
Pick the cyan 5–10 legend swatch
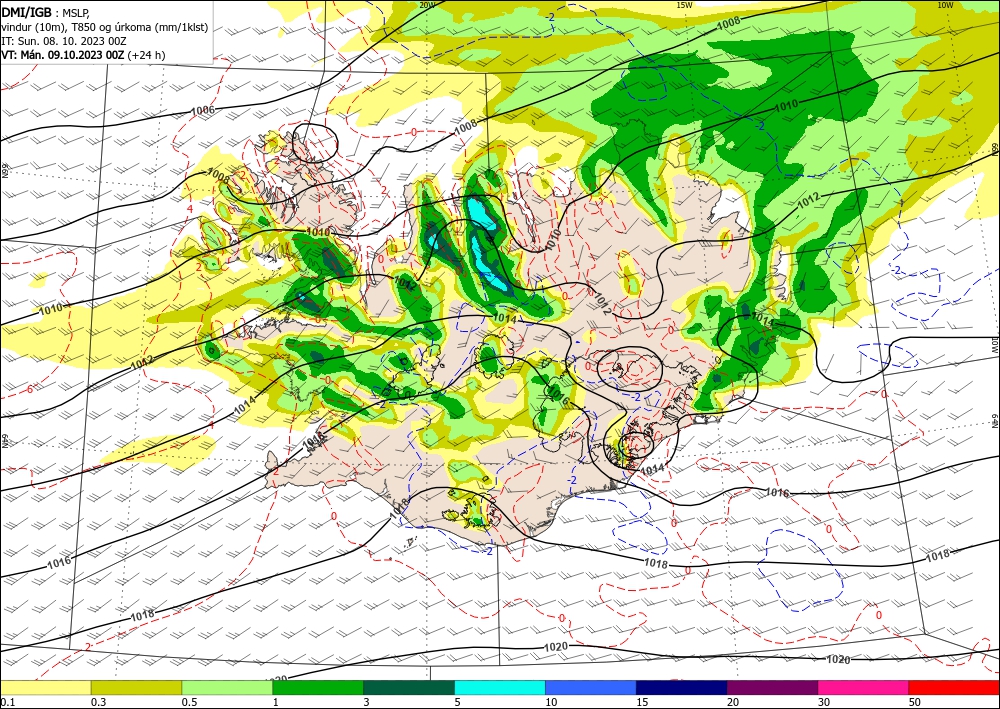point(500,687)
